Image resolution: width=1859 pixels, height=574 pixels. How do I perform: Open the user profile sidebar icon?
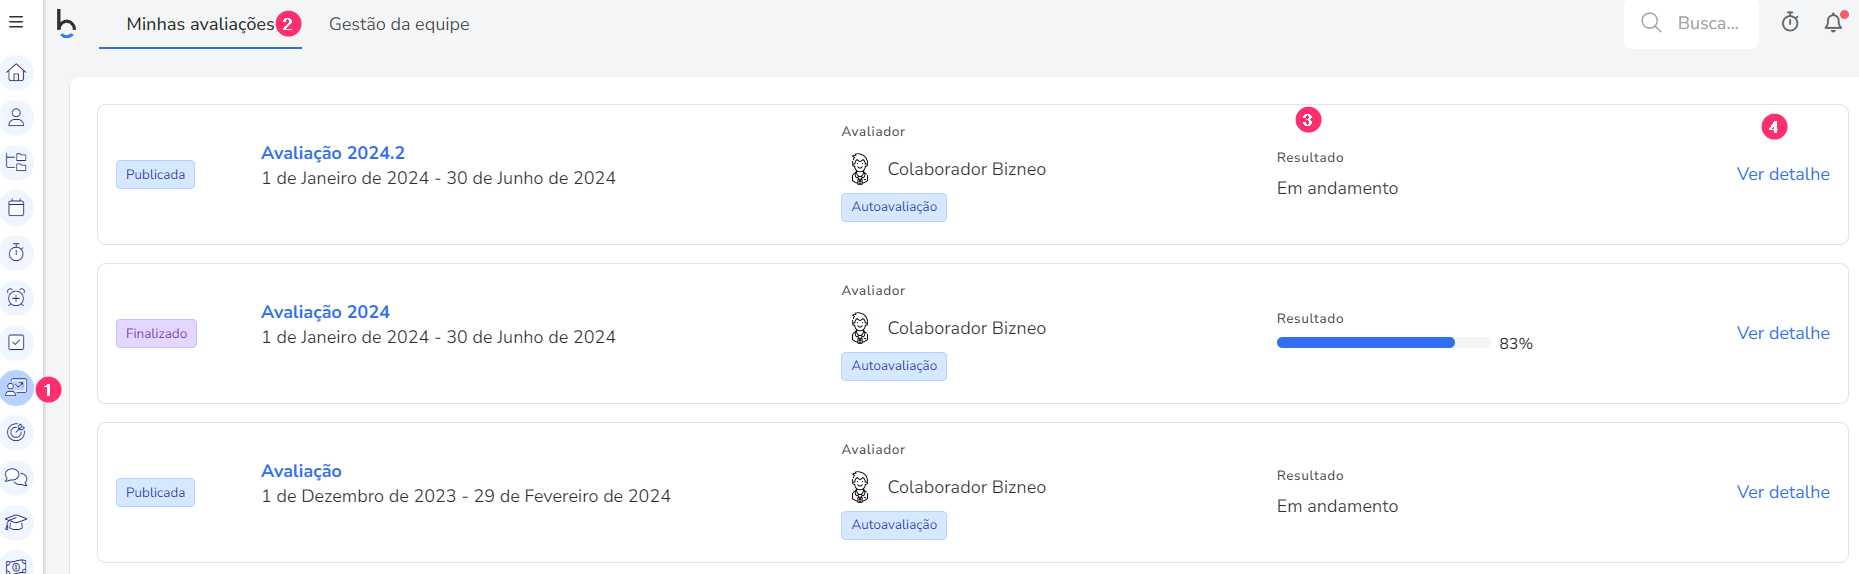coord(16,118)
